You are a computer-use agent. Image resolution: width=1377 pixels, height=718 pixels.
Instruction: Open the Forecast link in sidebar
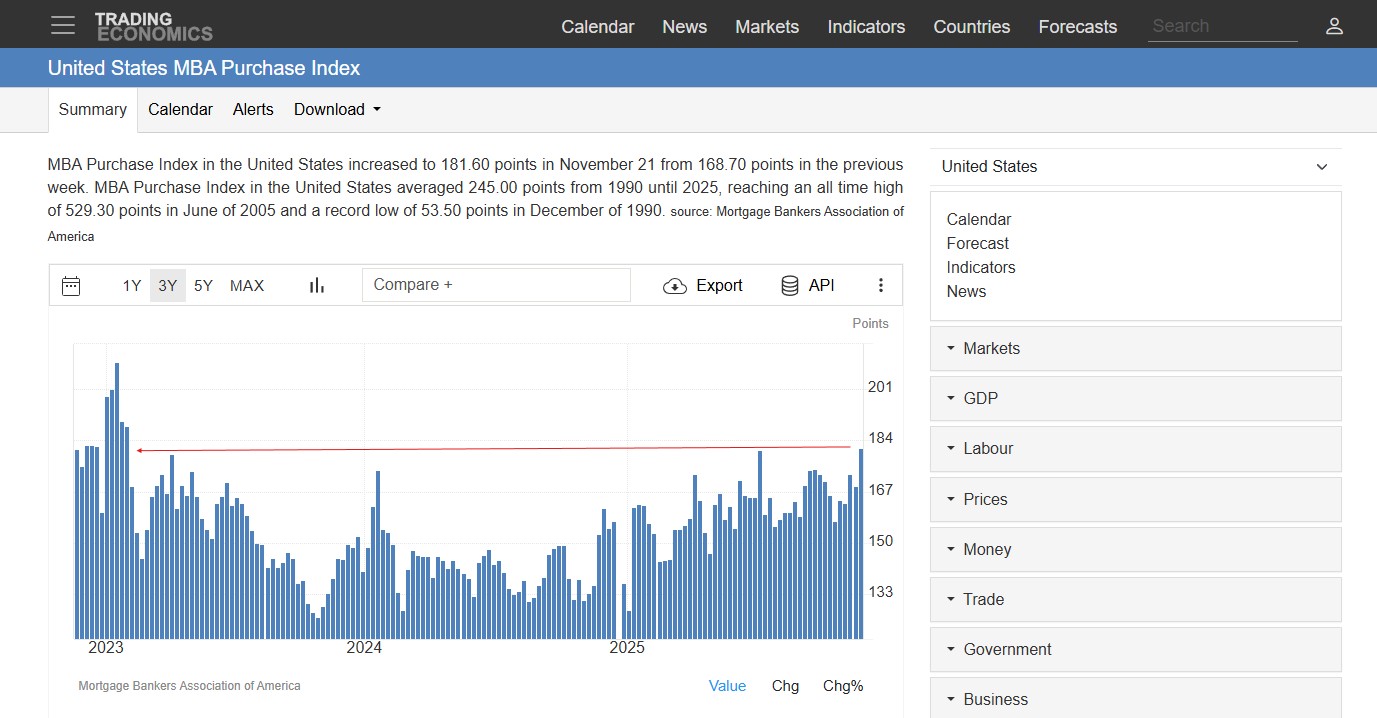977,244
